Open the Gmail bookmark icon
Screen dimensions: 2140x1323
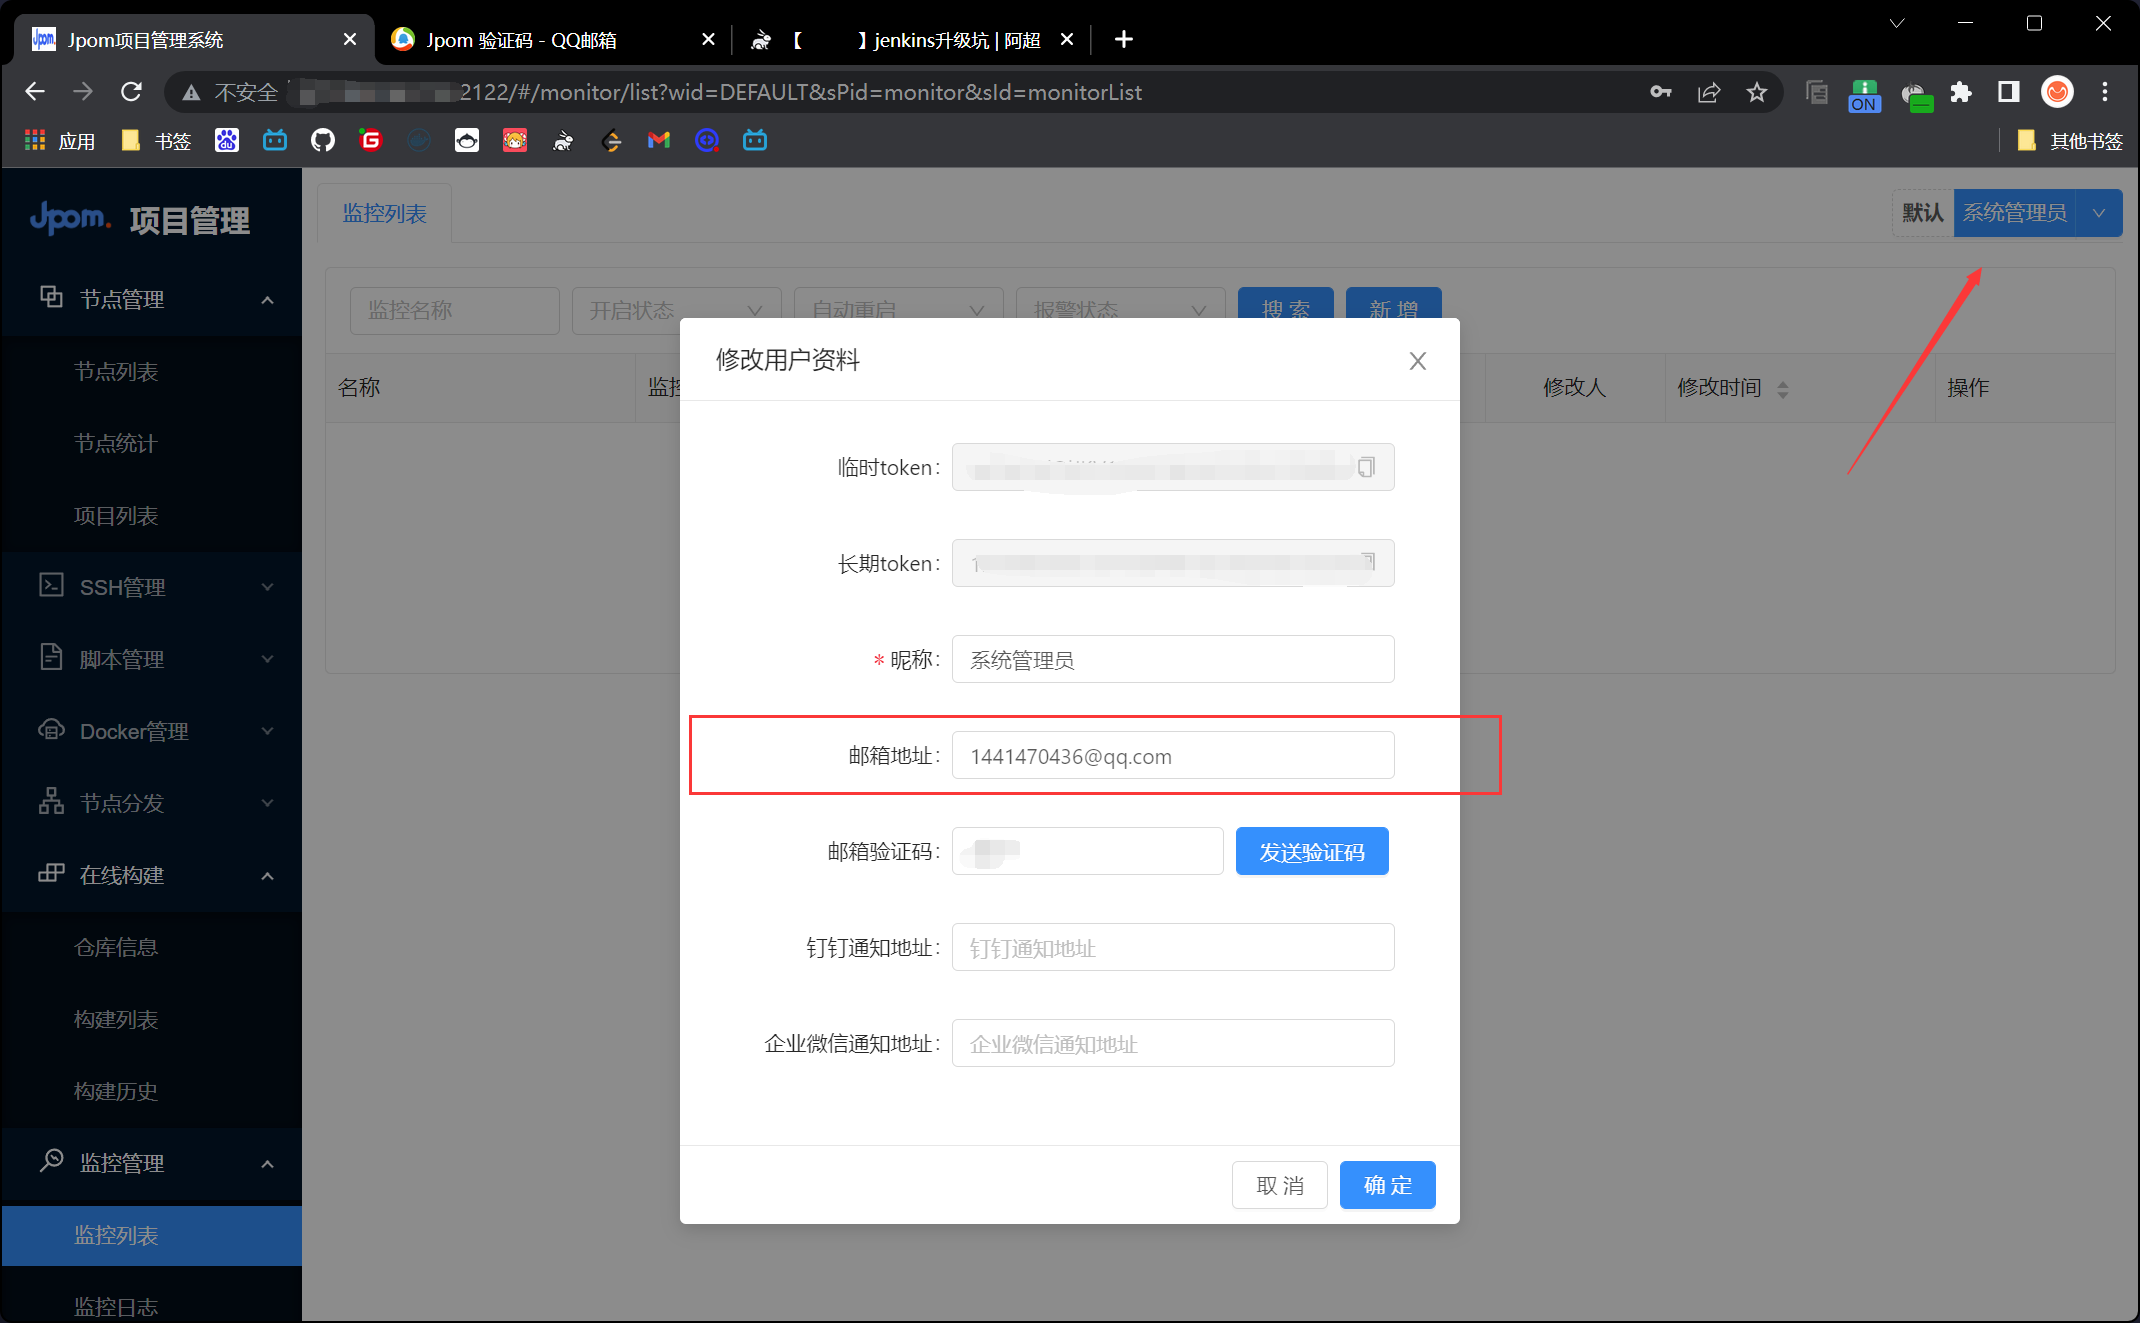(658, 141)
